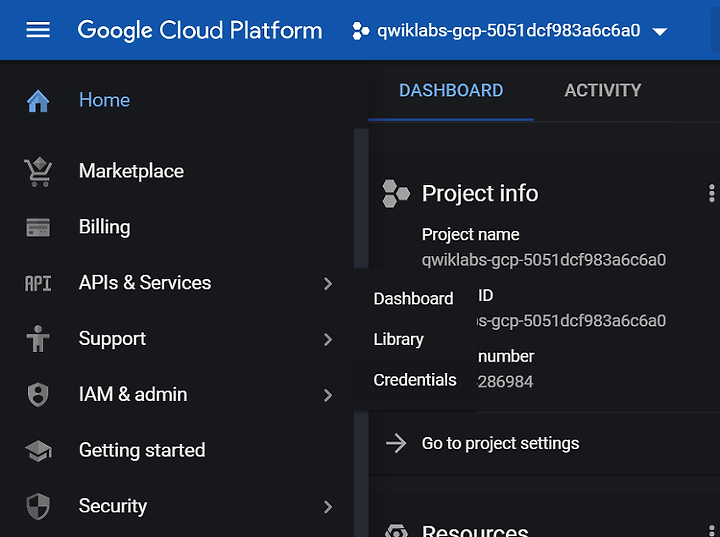Expand APIs & Services submenu chevron

327,283
